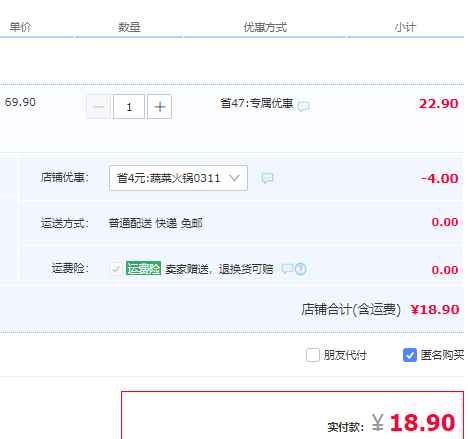This screenshot has width=468, height=439.
Task: Click the 省47:专属优惠 text
Action: 257,103
